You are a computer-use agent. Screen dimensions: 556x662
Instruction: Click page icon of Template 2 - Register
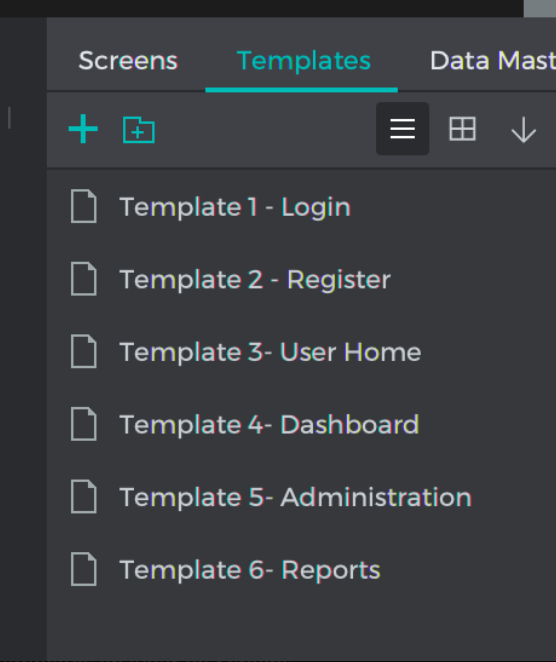pyautogui.click(x=84, y=279)
